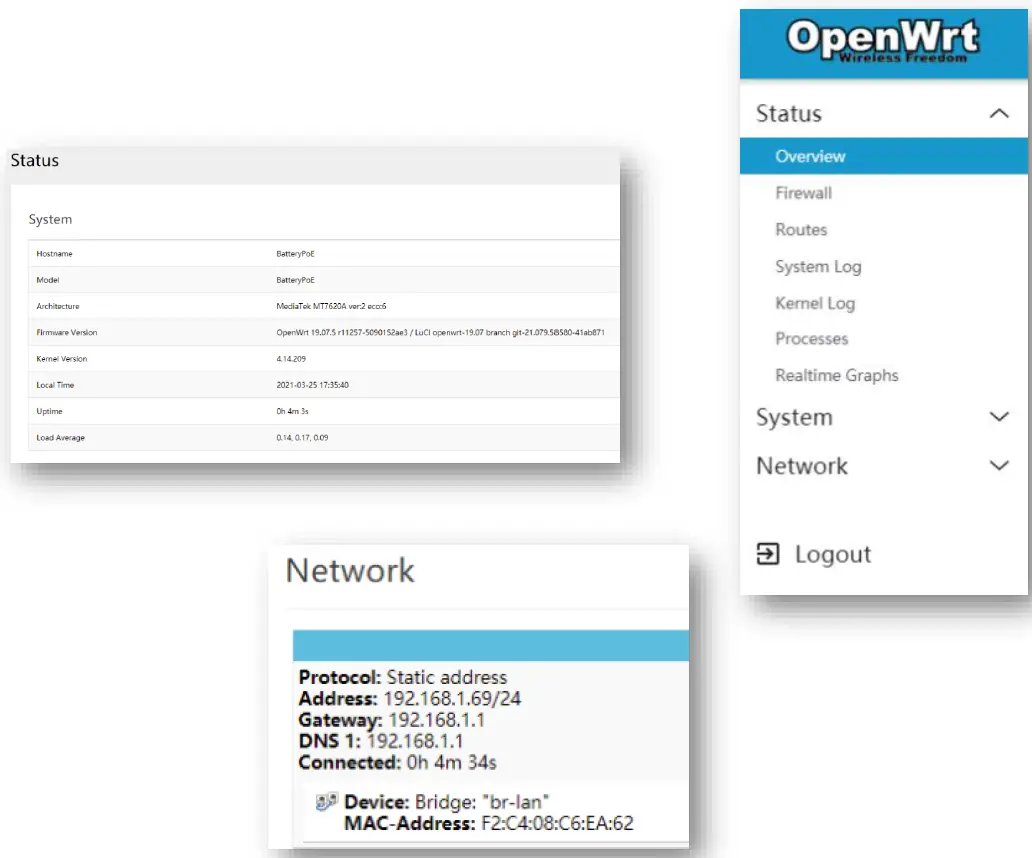1032x858 pixels.
Task: Click the Hostname row label
Action: [x=55, y=253]
